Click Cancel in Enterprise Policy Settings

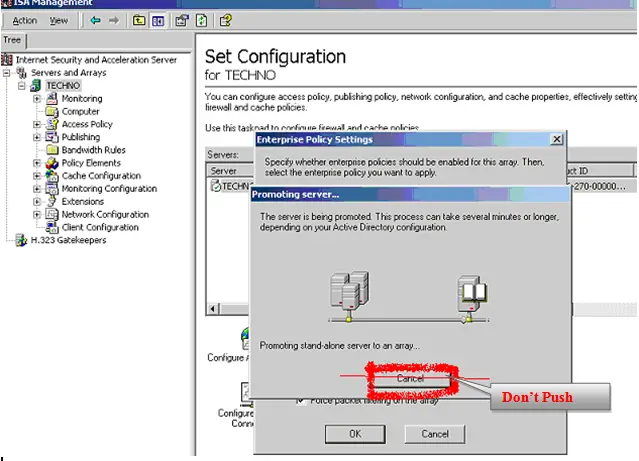coord(435,434)
